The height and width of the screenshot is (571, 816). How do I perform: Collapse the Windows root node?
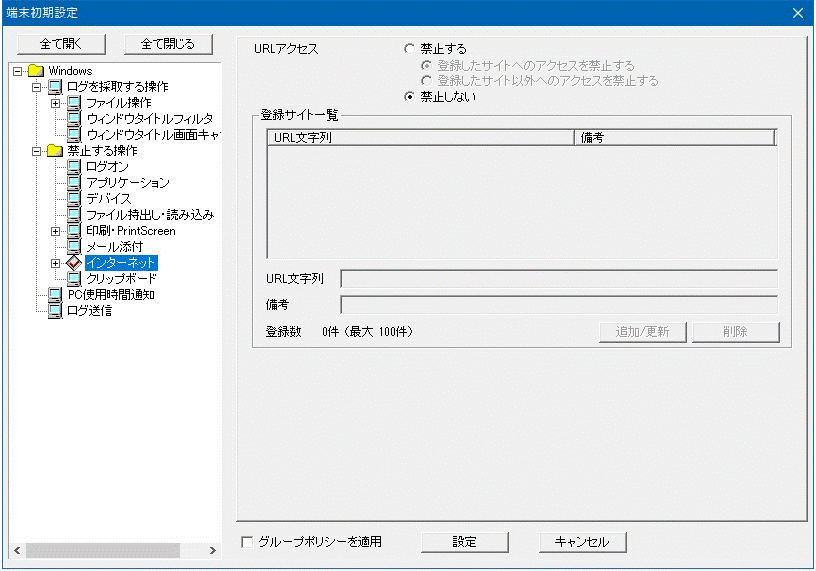(x=18, y=71)
